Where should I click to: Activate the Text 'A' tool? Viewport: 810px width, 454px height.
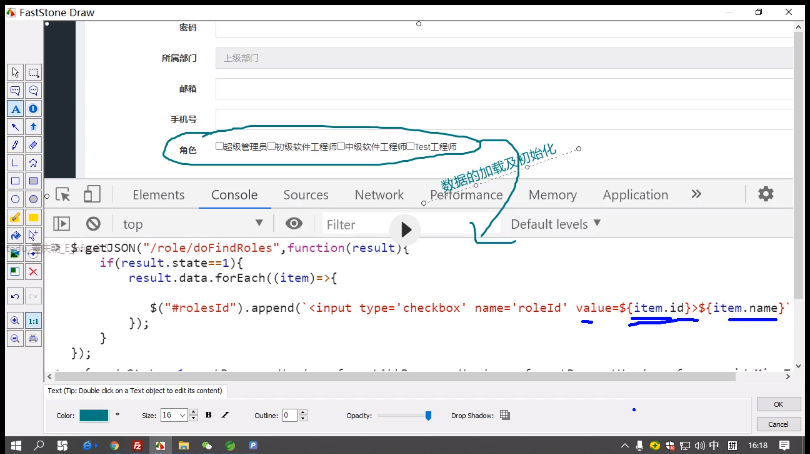pyautogui.click(x=15, y=109)
